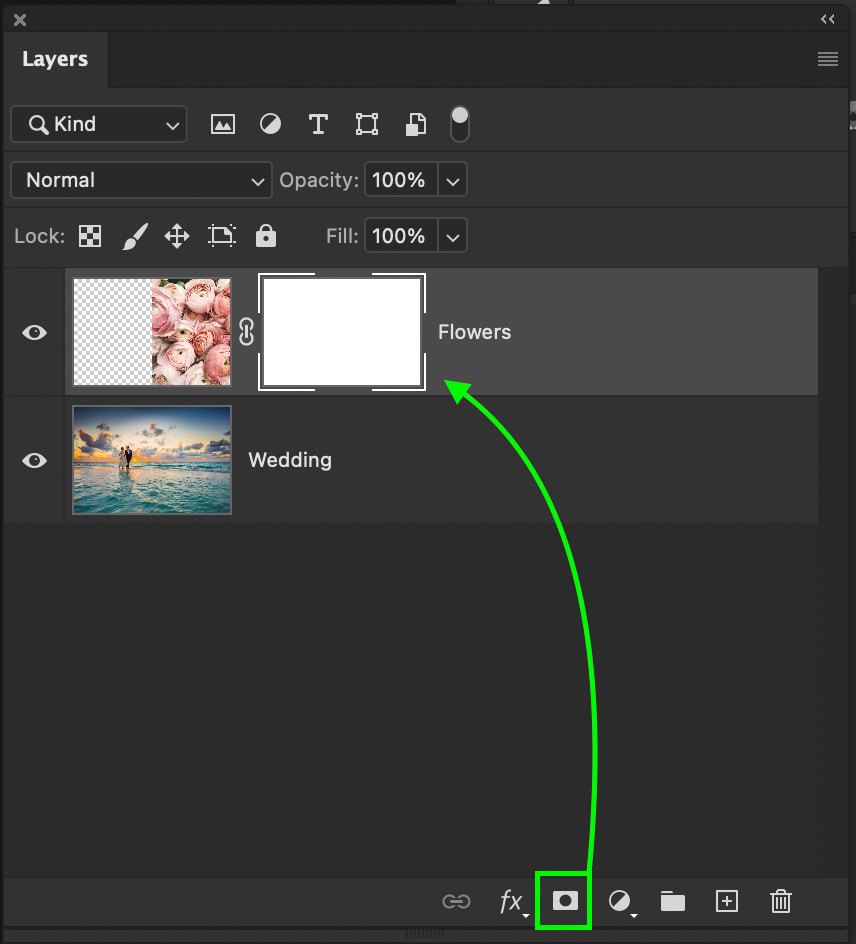
Task: Filter layers by pixel layers icon
Action: point(223,125)
